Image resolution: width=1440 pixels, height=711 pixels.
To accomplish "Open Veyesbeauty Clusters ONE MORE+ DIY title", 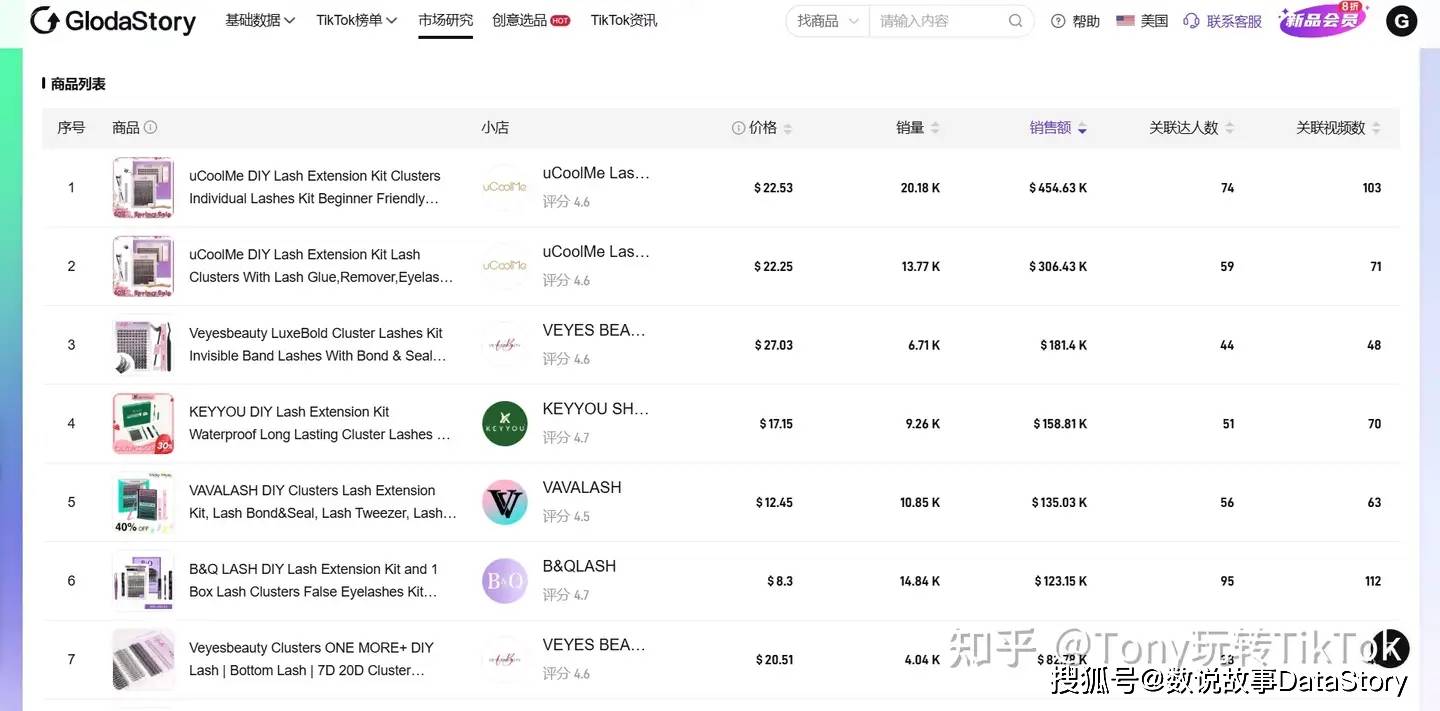I will point(312,660).
